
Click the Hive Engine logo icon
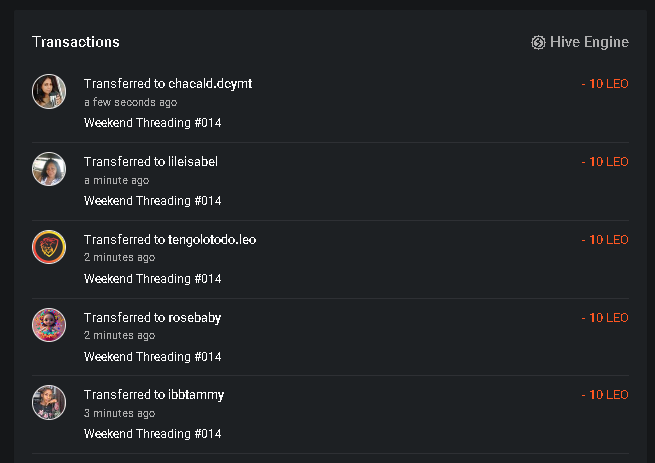click(538, 42)
